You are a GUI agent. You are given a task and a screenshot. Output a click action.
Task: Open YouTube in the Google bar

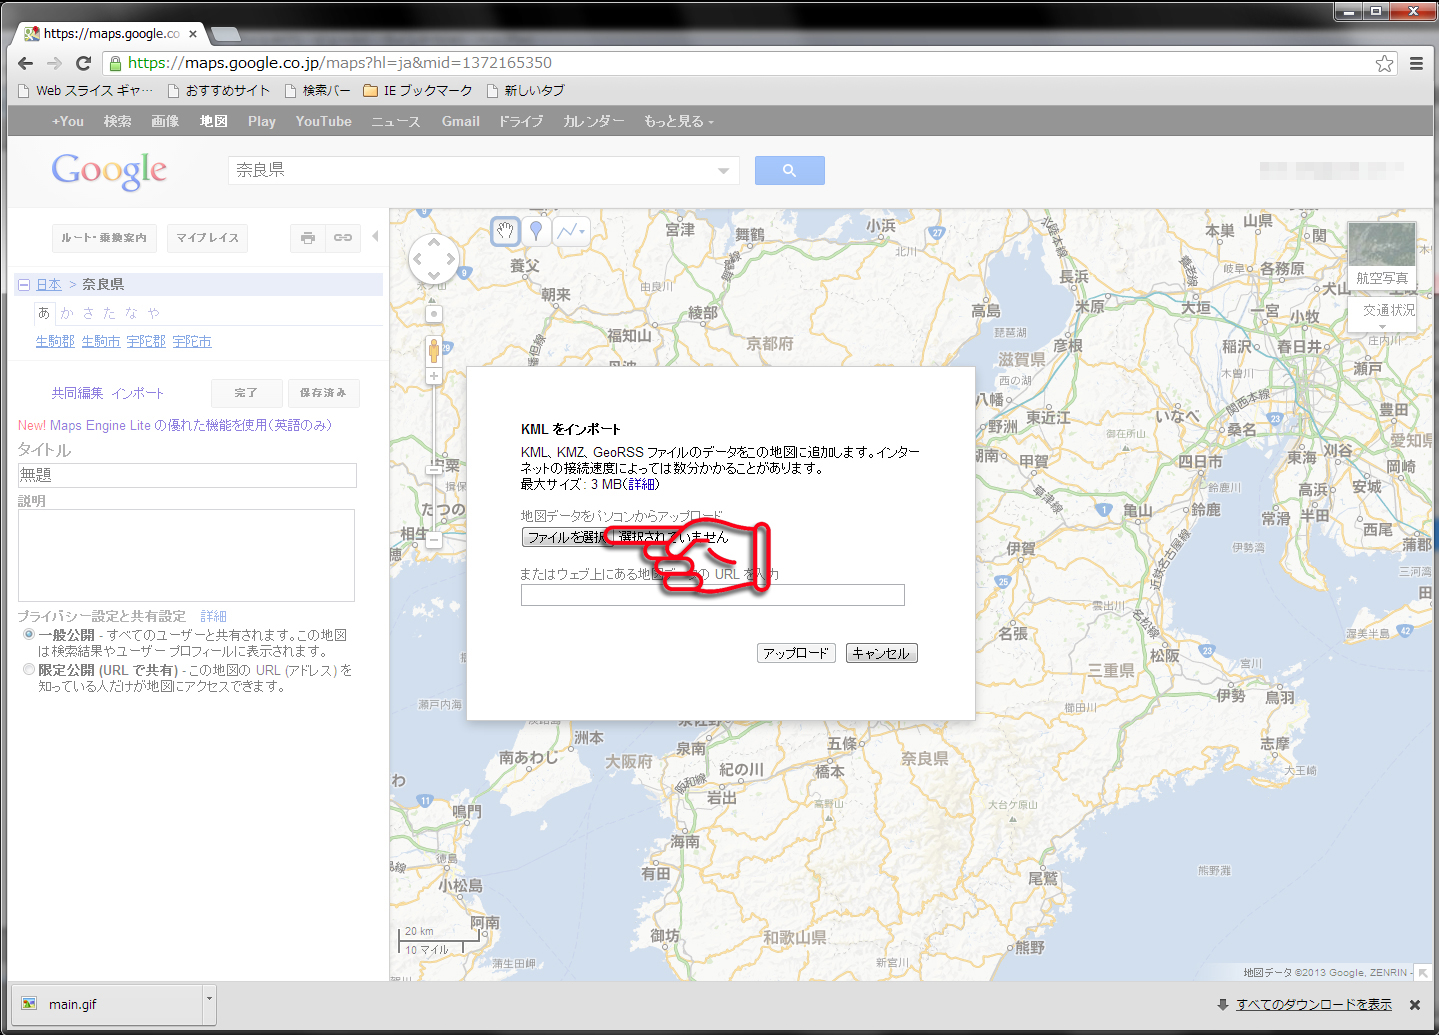coord(323,121)
